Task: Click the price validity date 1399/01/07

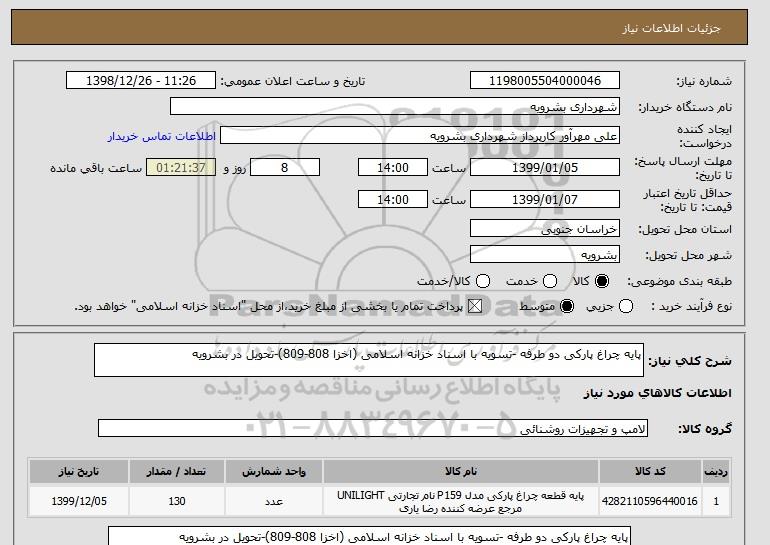Action: 545,199
